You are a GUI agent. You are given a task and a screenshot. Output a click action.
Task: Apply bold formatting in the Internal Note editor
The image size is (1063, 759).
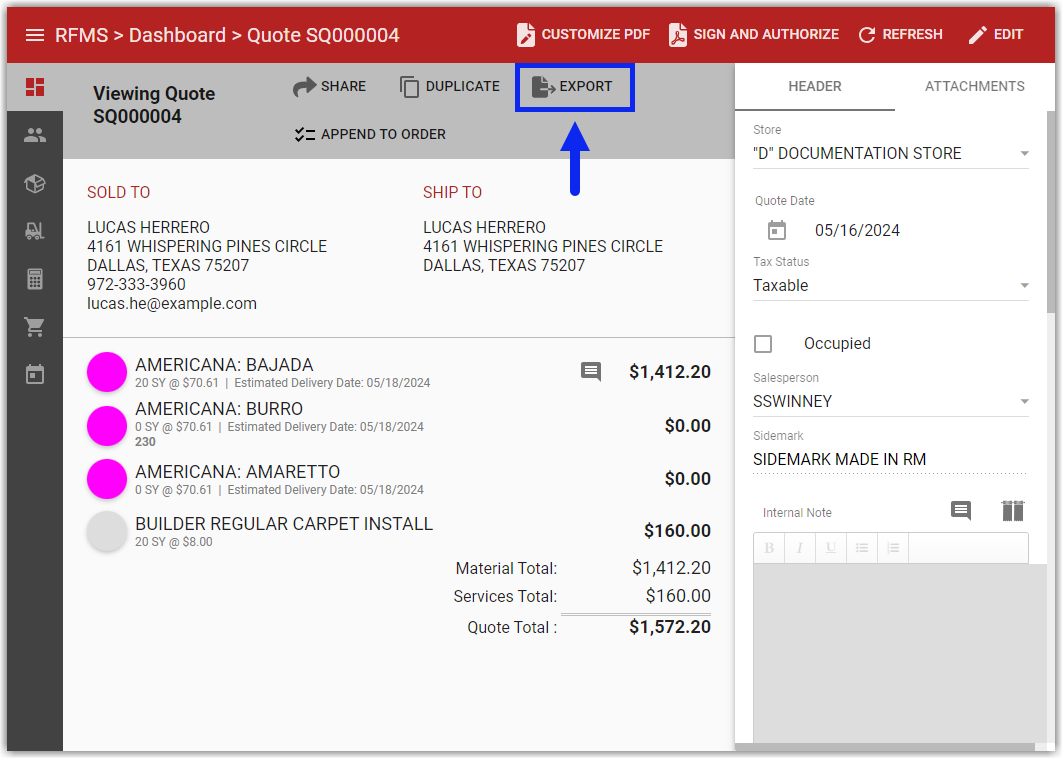click(768, 548)
